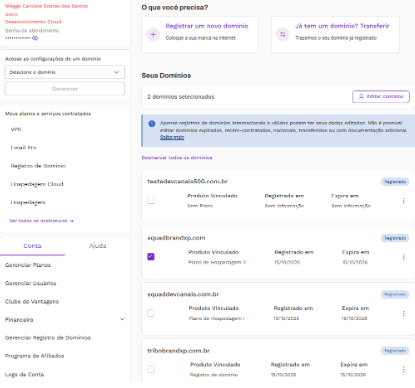The height and width of the screenshot is (388, 415).
Task: Select the squaddevcanais.com.br checkbox
Action: click(151, 313)
